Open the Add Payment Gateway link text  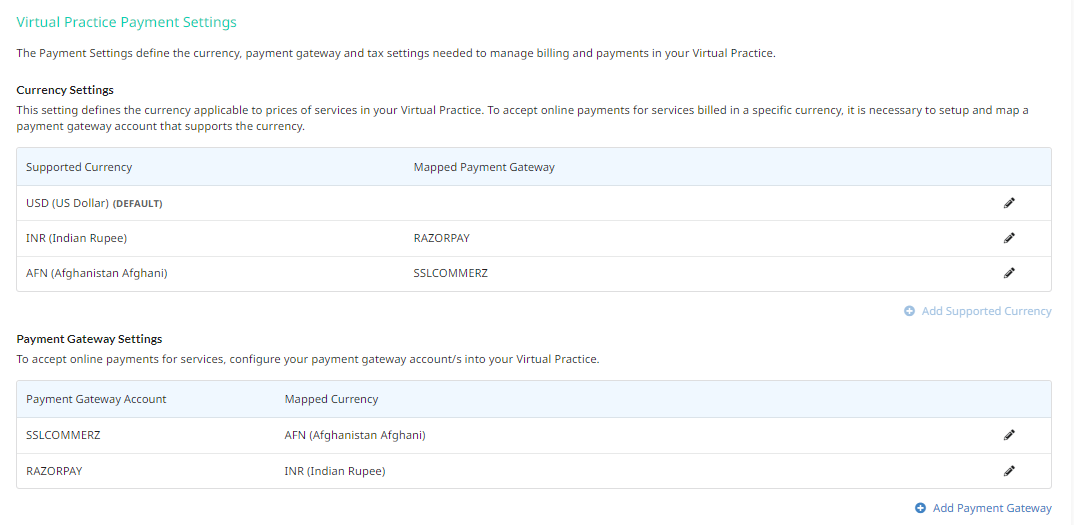992,508
